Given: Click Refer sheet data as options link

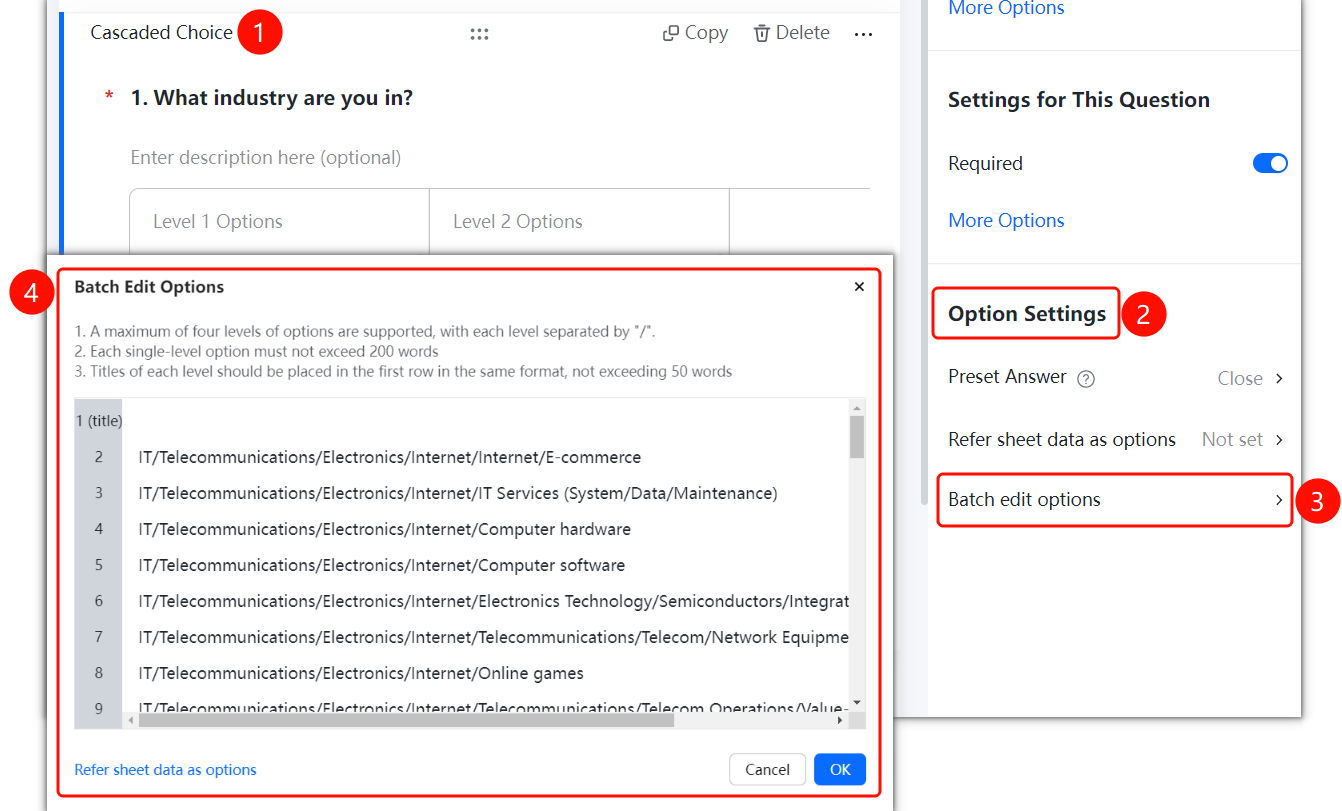Looking at the screenshot, I should 165,770.
